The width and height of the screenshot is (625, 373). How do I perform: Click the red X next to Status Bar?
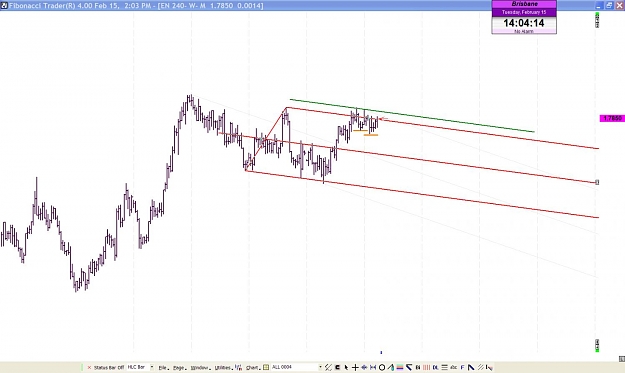pyautogui.click(x=89, y=367)
